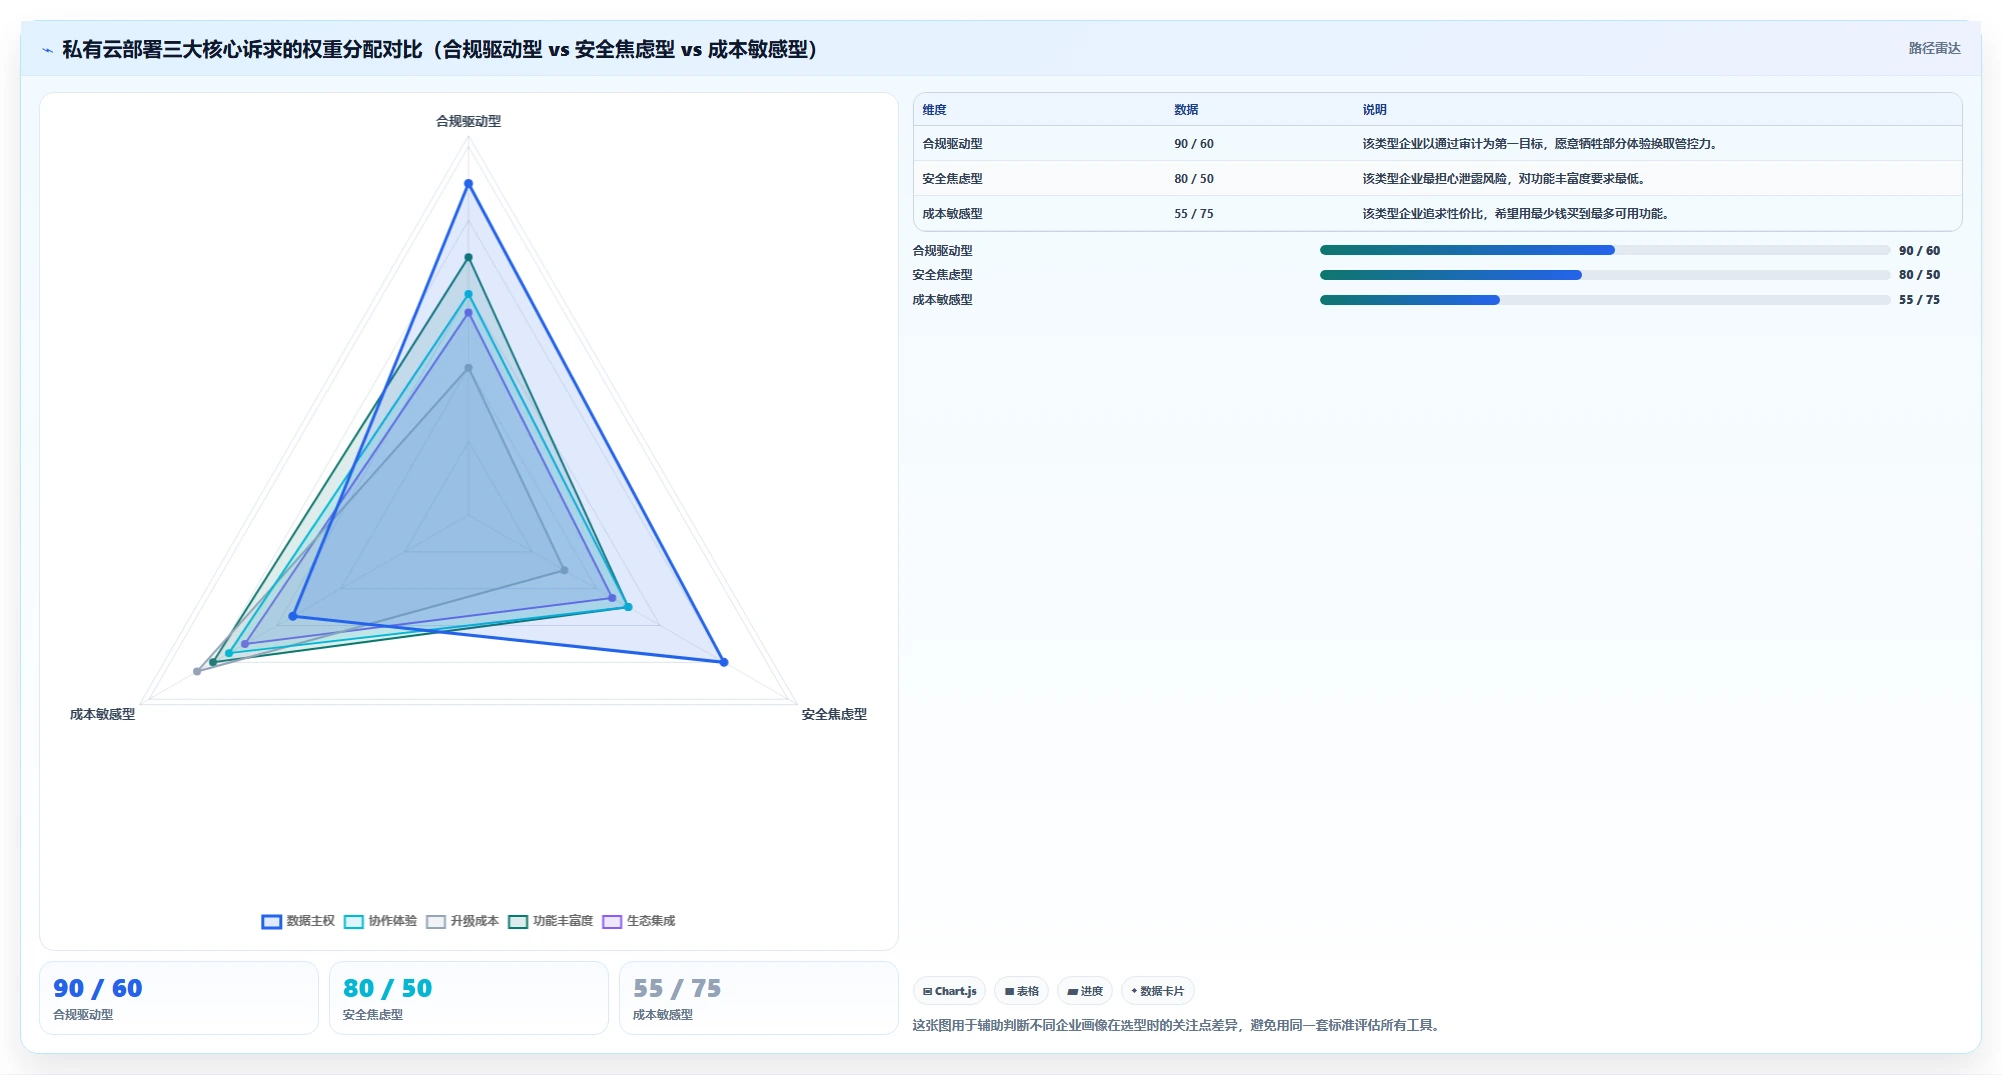
Task: Click the Chart.js tag chip
Action: pyautogui.click(x=949, y=991)
